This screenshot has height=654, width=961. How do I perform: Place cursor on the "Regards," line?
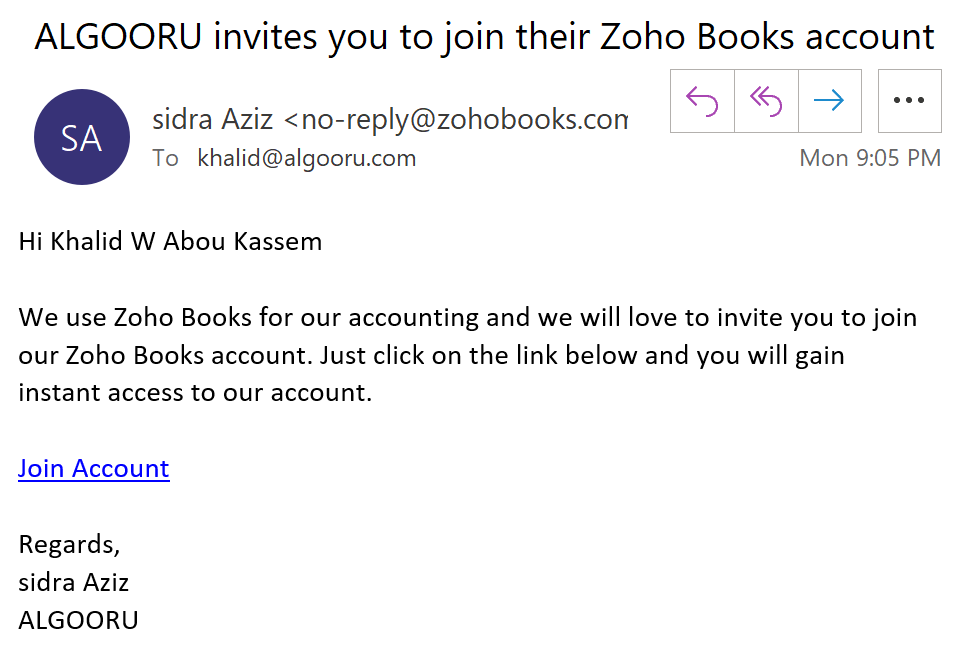[69, 545]
